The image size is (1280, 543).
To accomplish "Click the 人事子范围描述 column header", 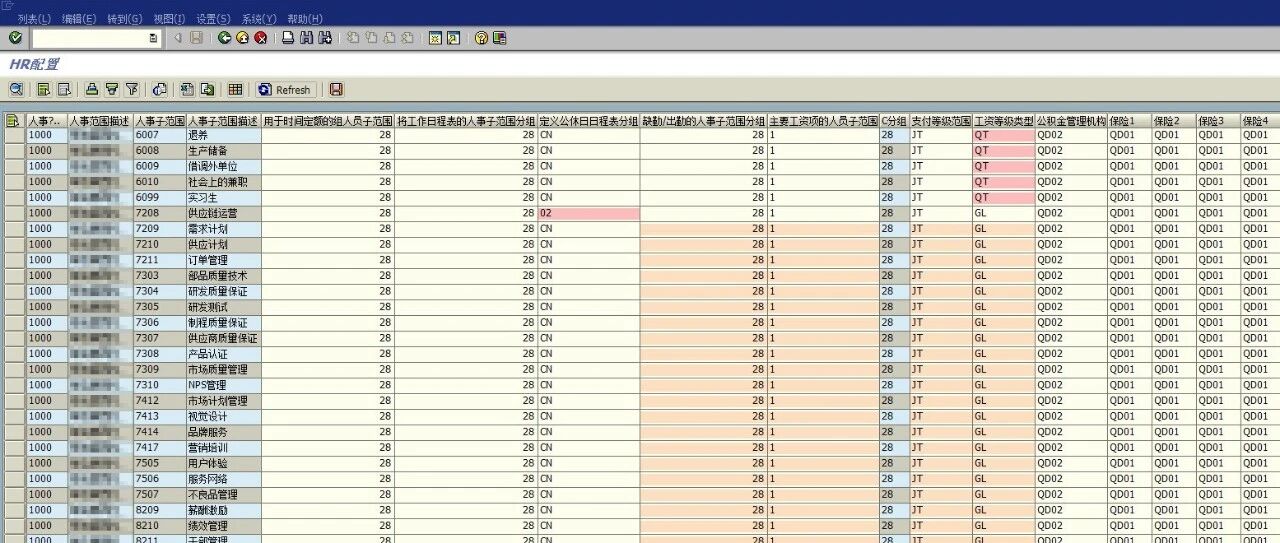I will pos(223,120).
